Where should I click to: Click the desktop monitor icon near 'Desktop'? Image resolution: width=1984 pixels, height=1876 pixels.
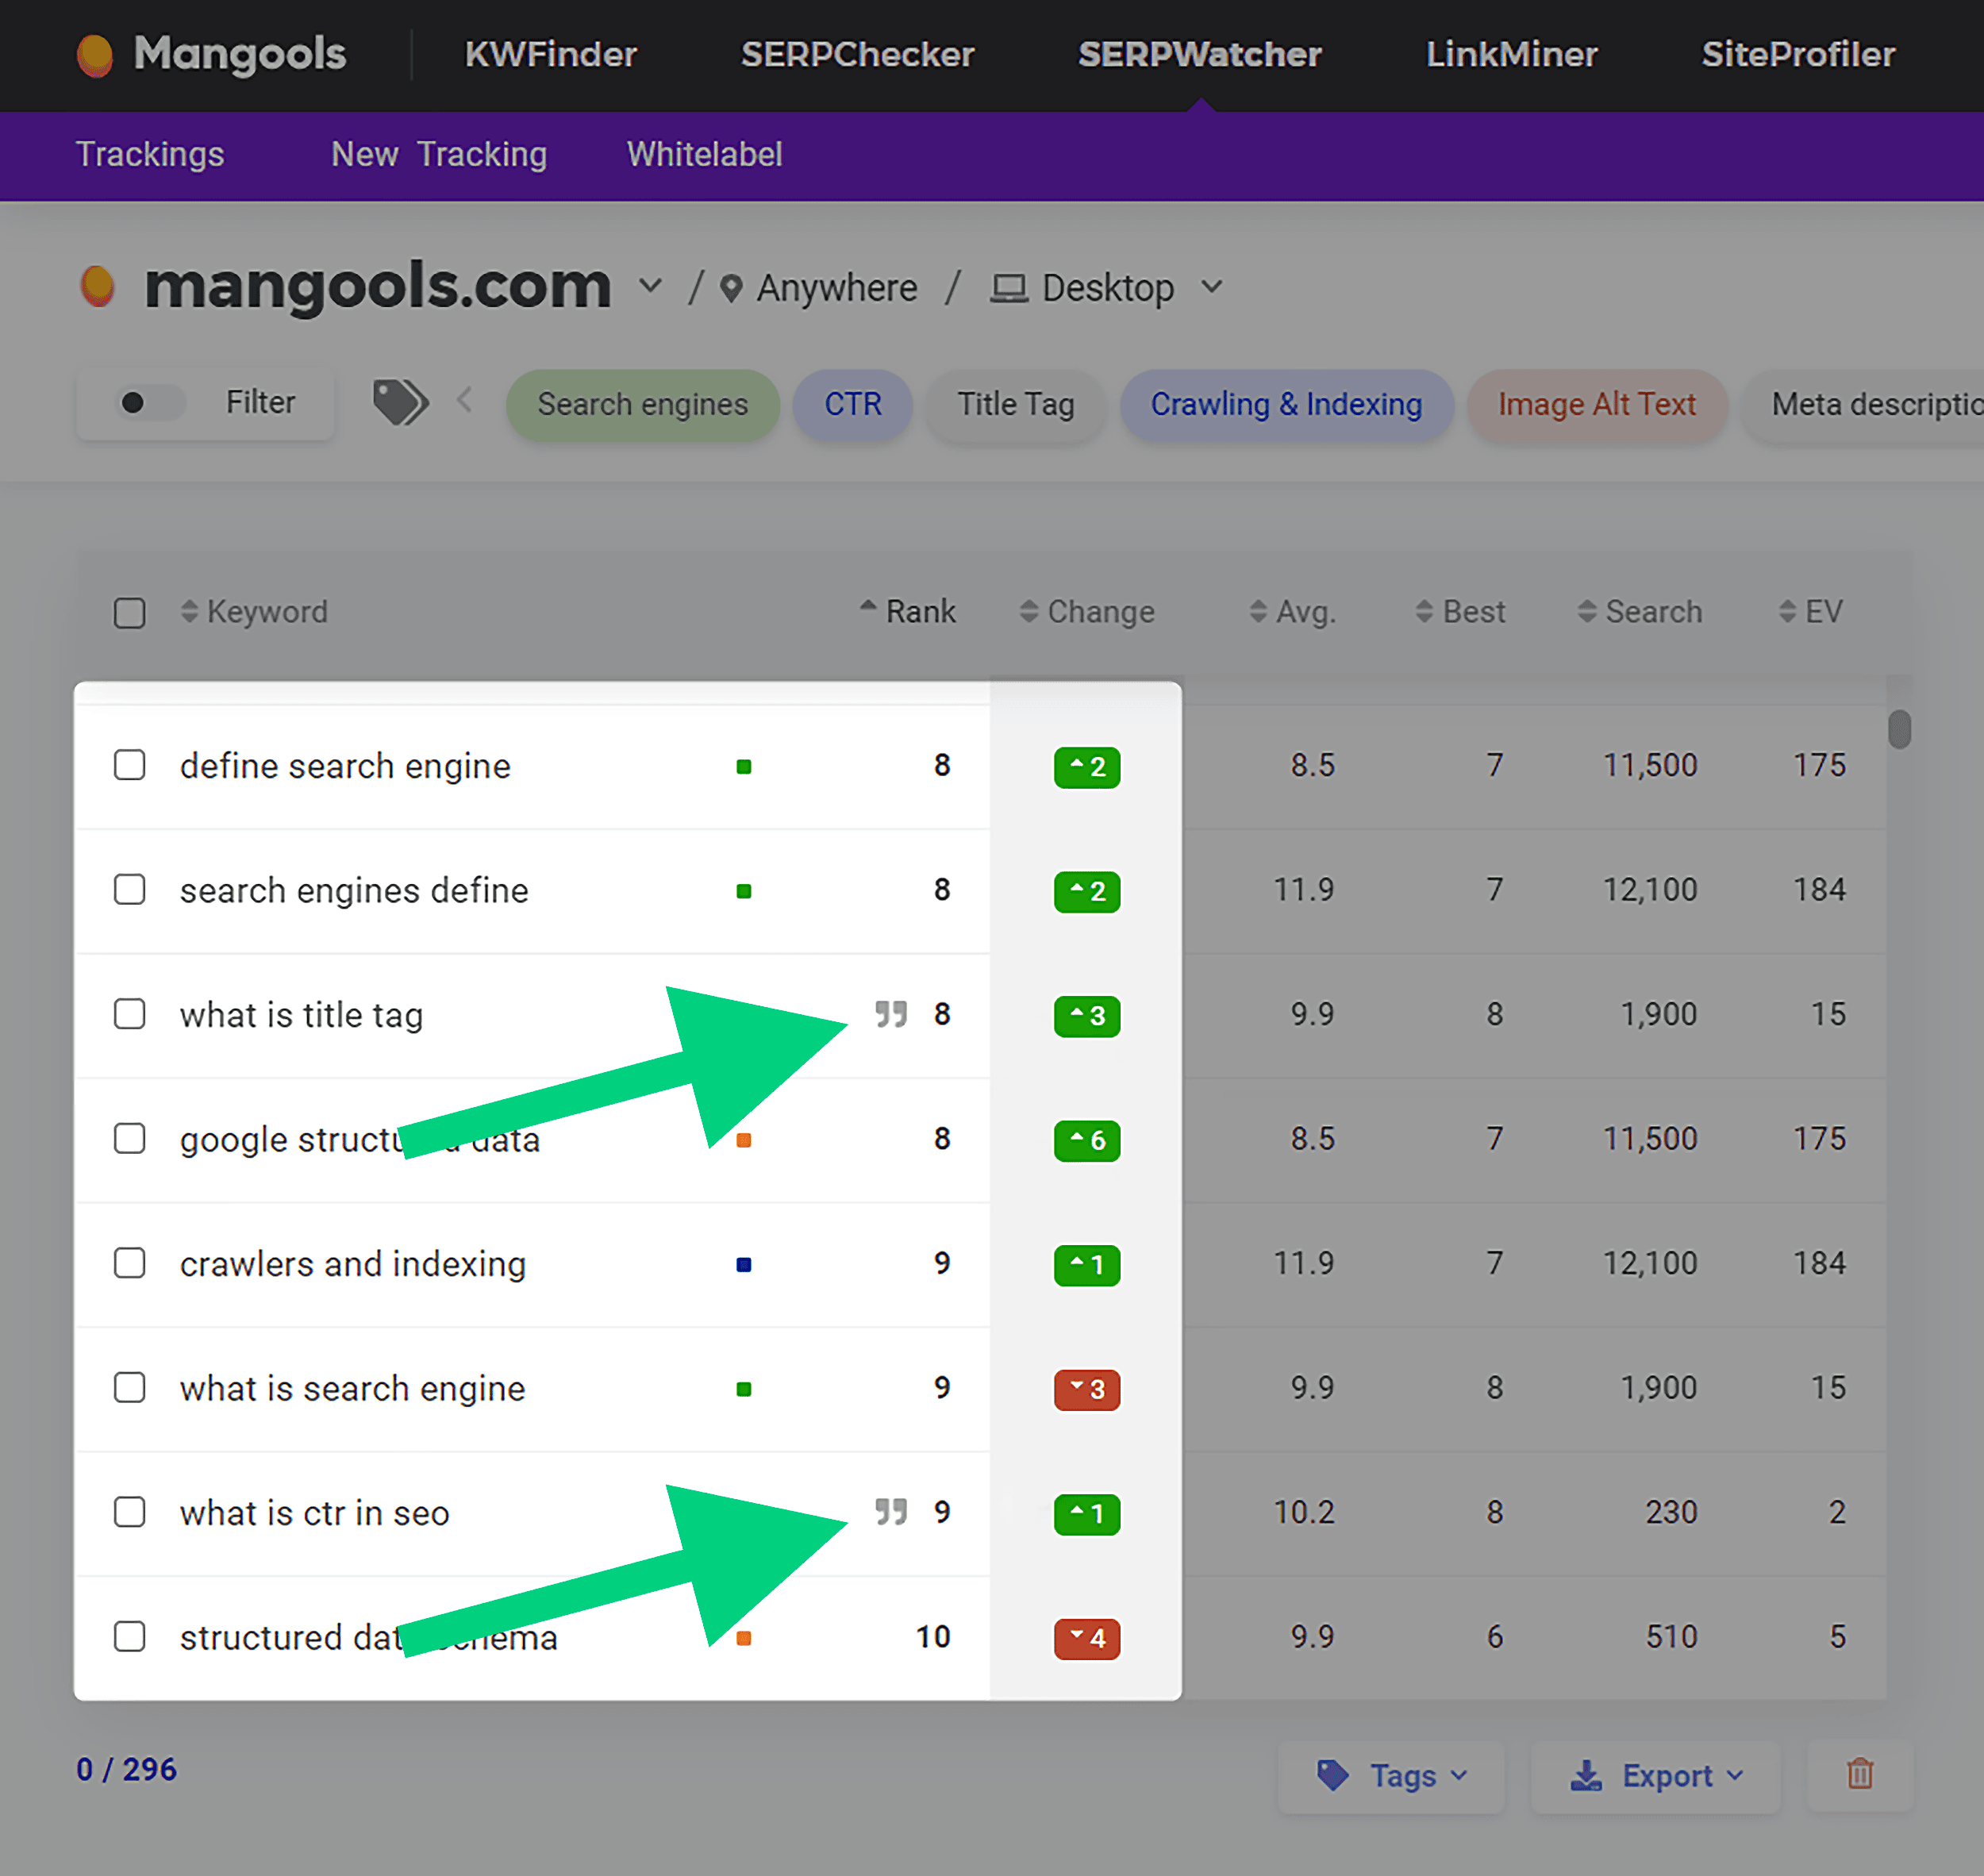(x=1009, y=287)
